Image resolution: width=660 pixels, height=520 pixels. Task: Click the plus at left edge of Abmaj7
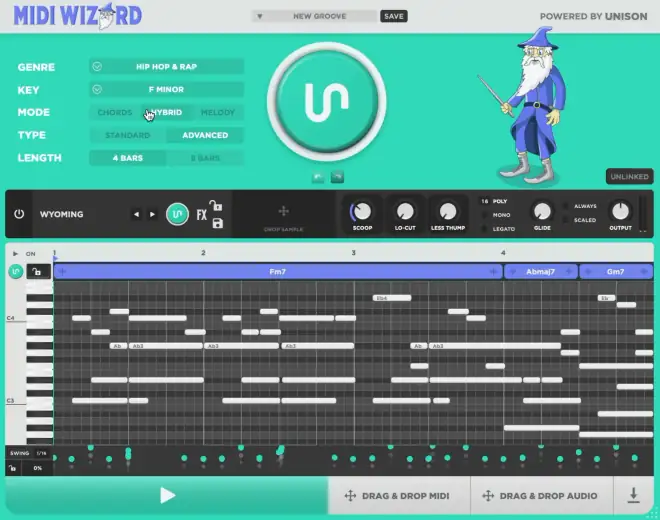[x=512, y=272]
